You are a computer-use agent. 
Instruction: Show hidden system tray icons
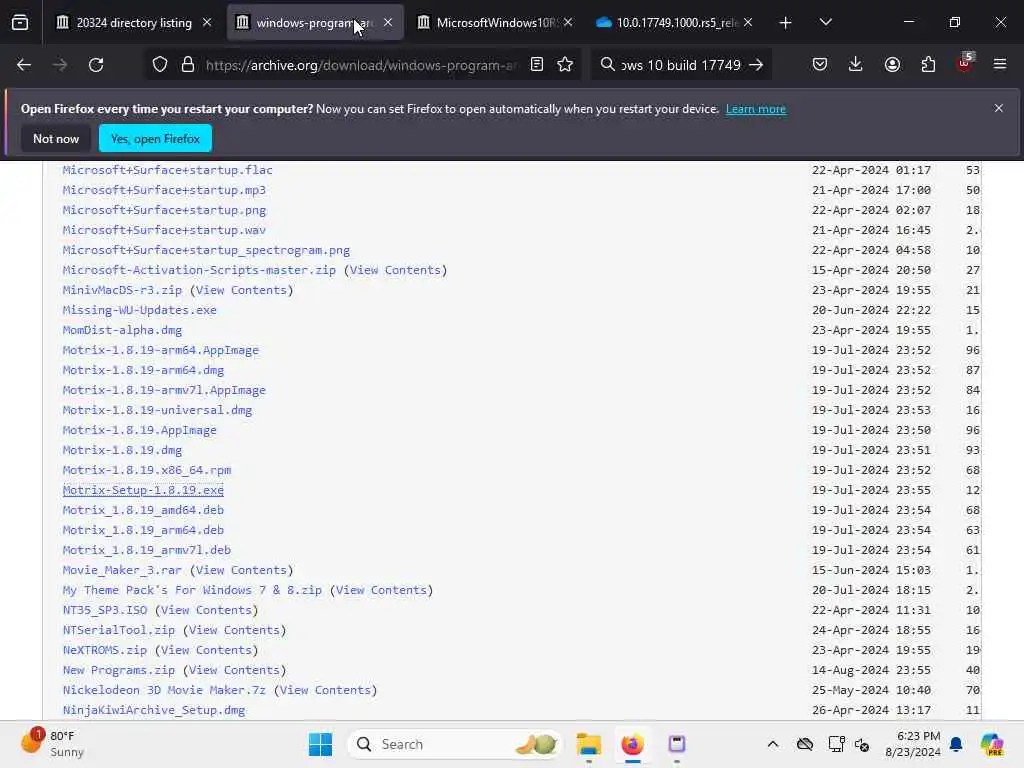pos(773,744)
